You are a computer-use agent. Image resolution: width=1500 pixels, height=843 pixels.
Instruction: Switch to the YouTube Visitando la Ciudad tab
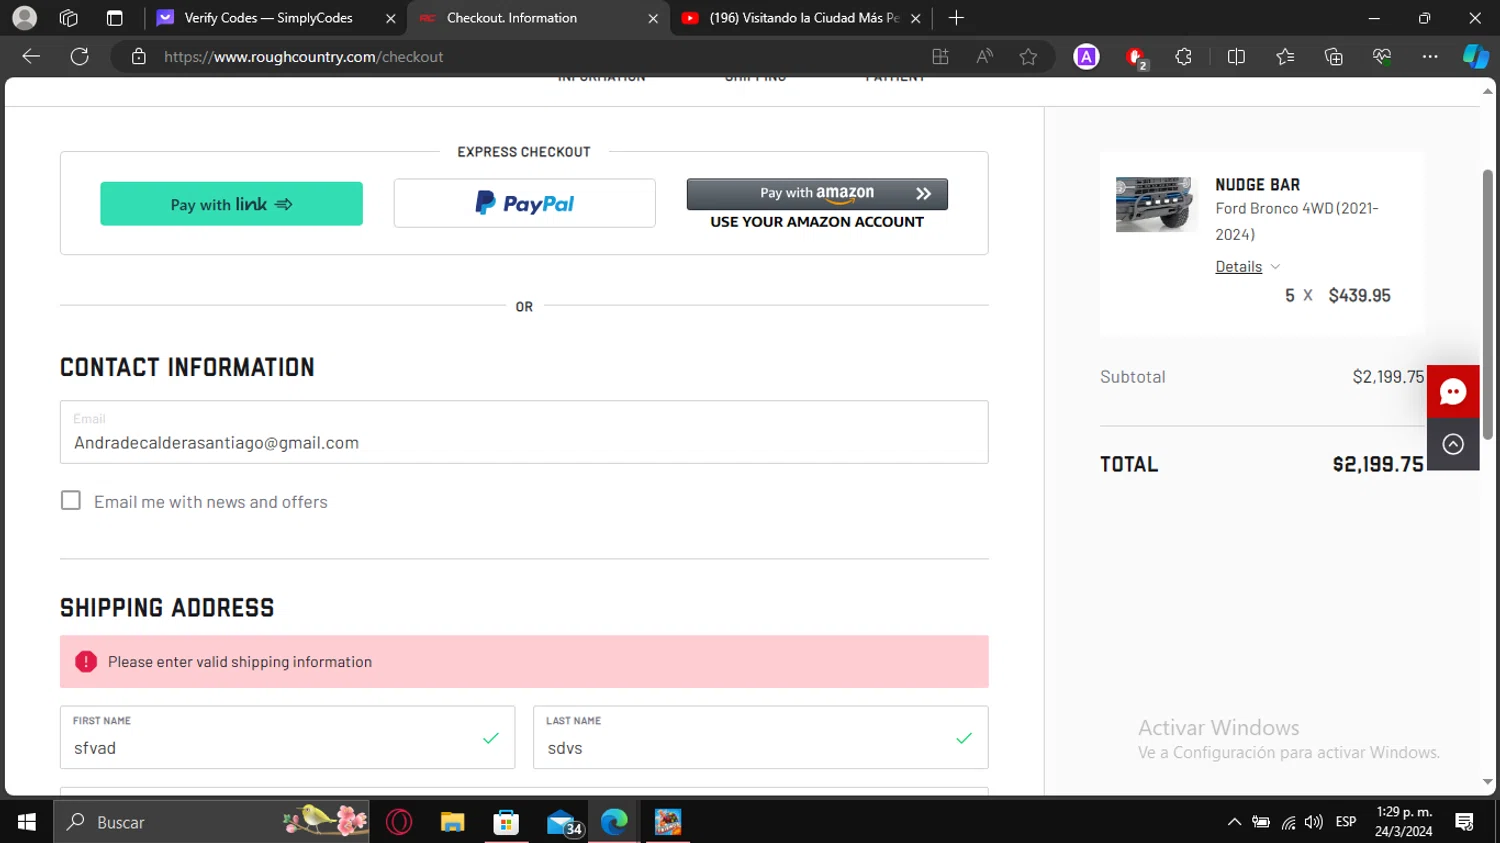click(800, 18)
